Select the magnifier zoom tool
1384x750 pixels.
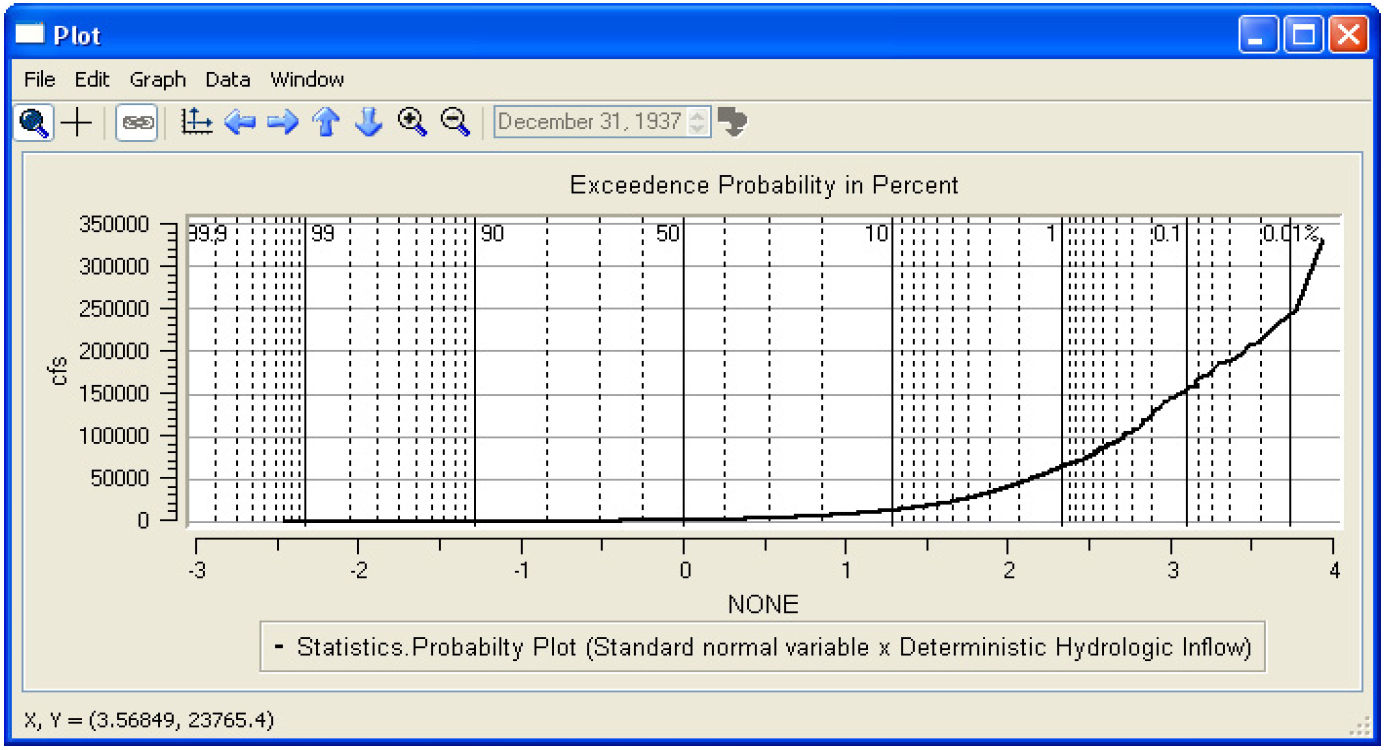[33, 122]
